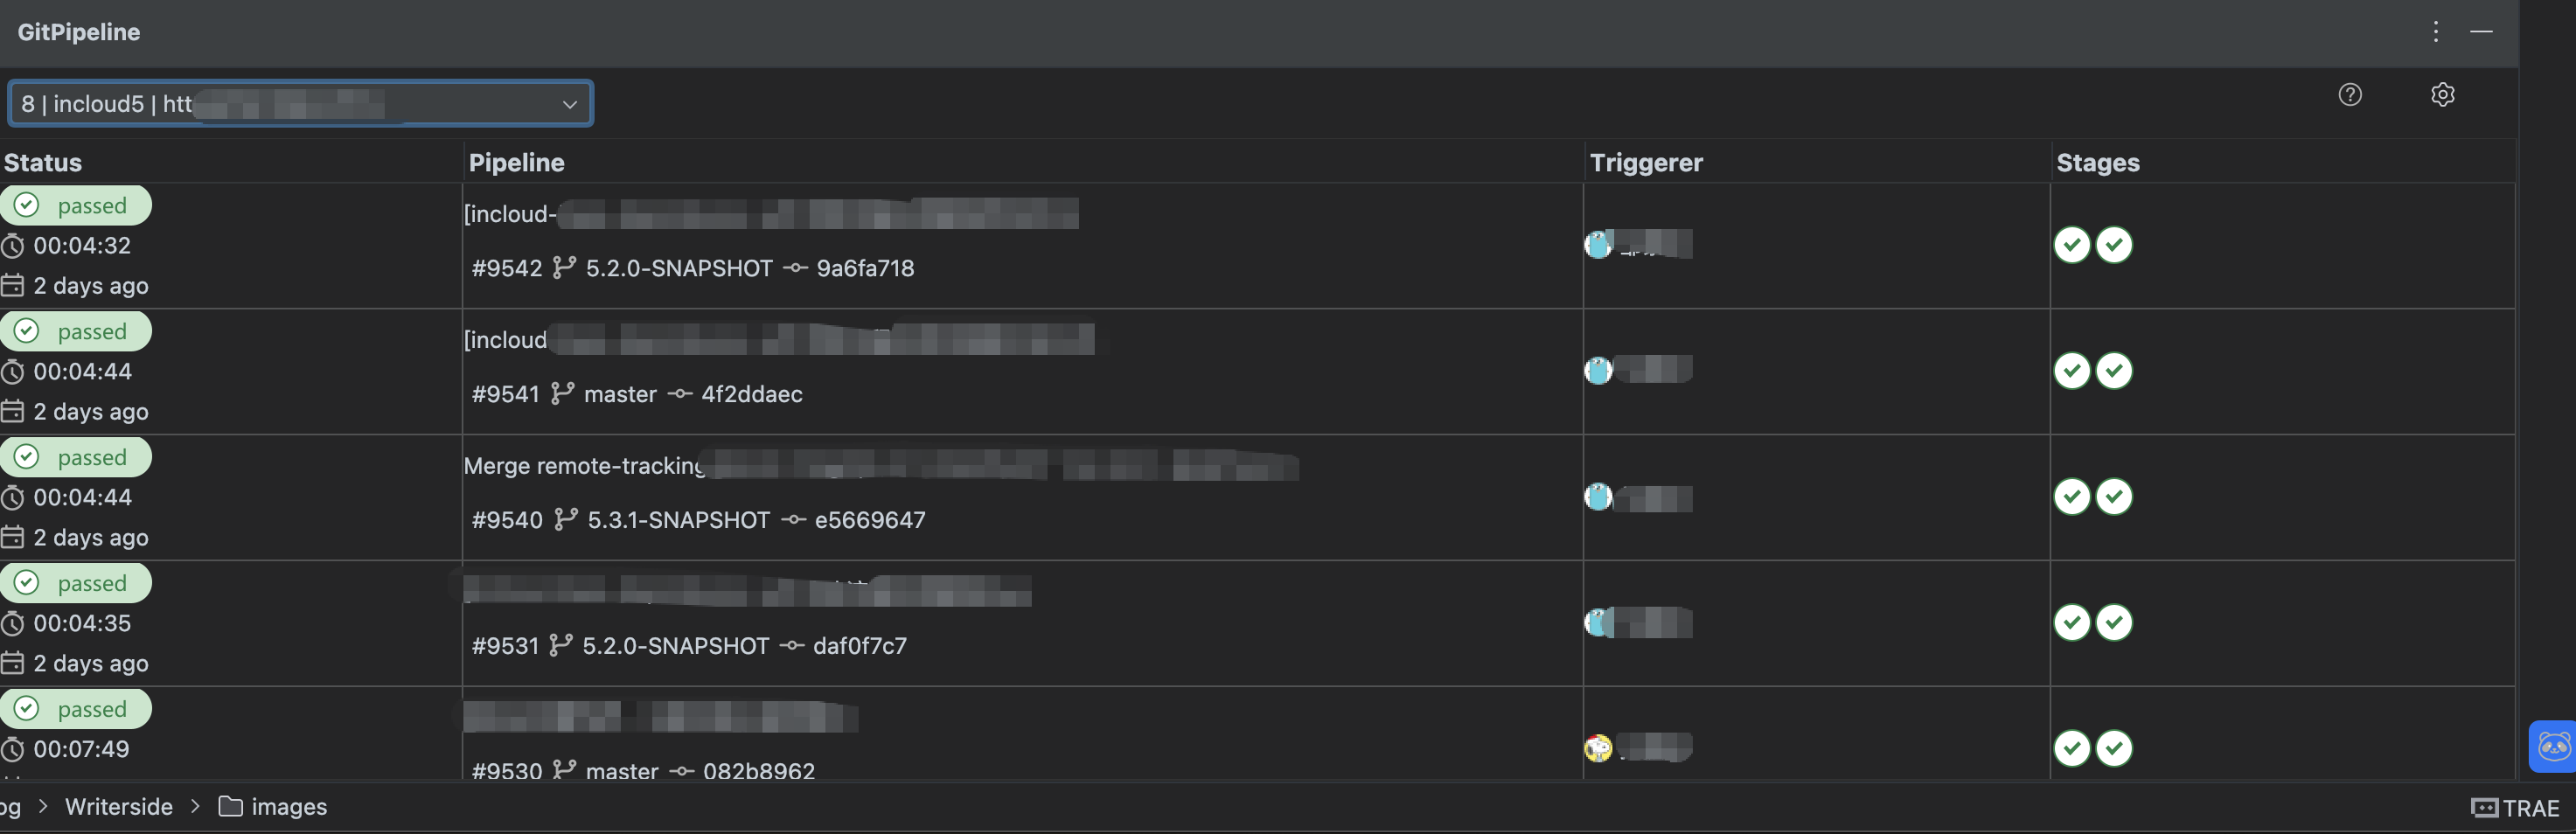Open GitPipeline settings gear icon

2442,95
